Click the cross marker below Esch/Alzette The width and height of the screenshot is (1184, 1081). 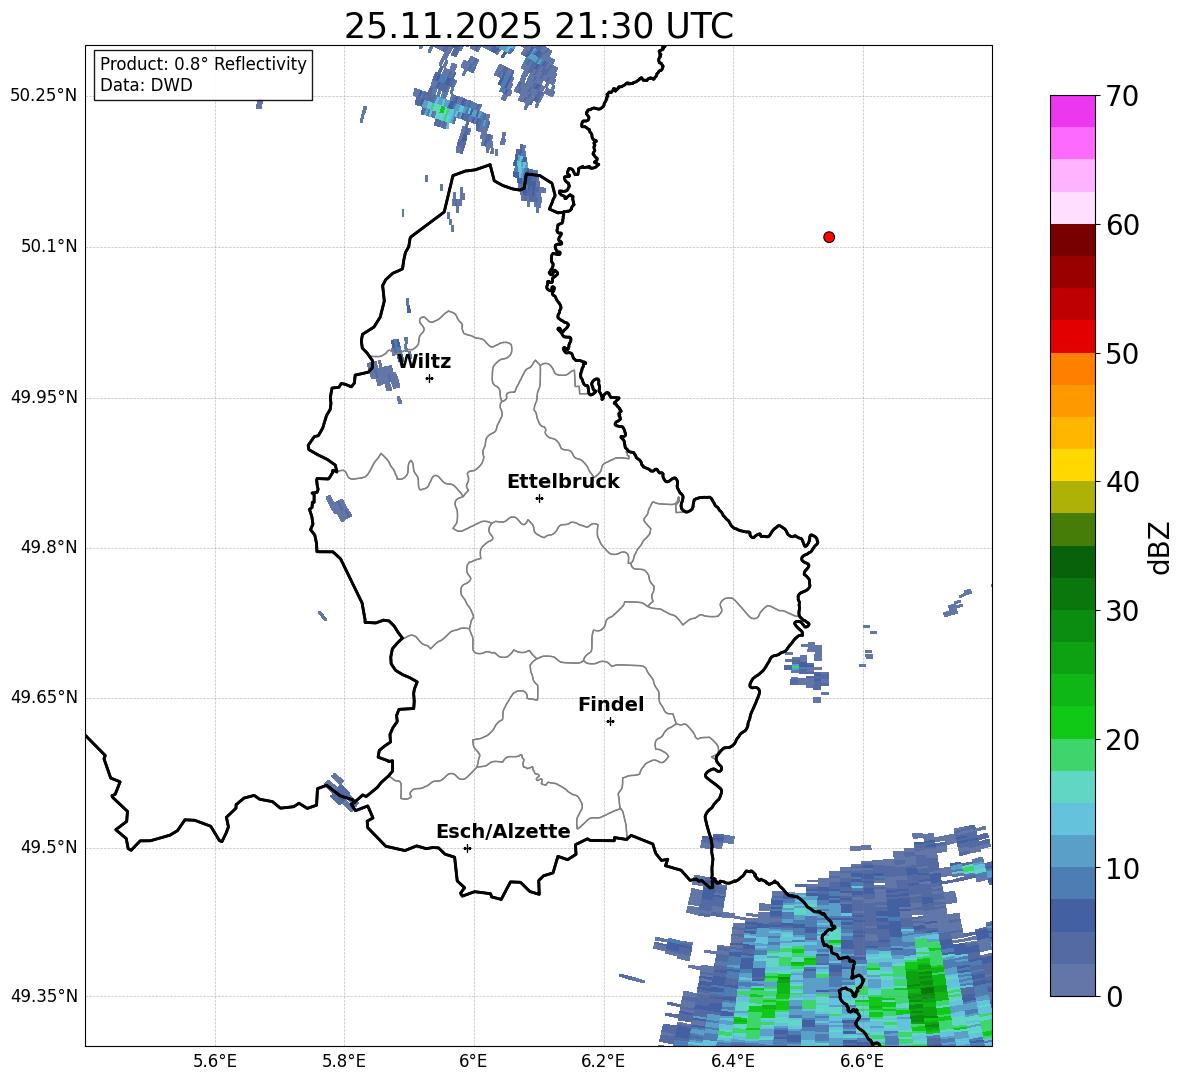click(x=467, y=848)
